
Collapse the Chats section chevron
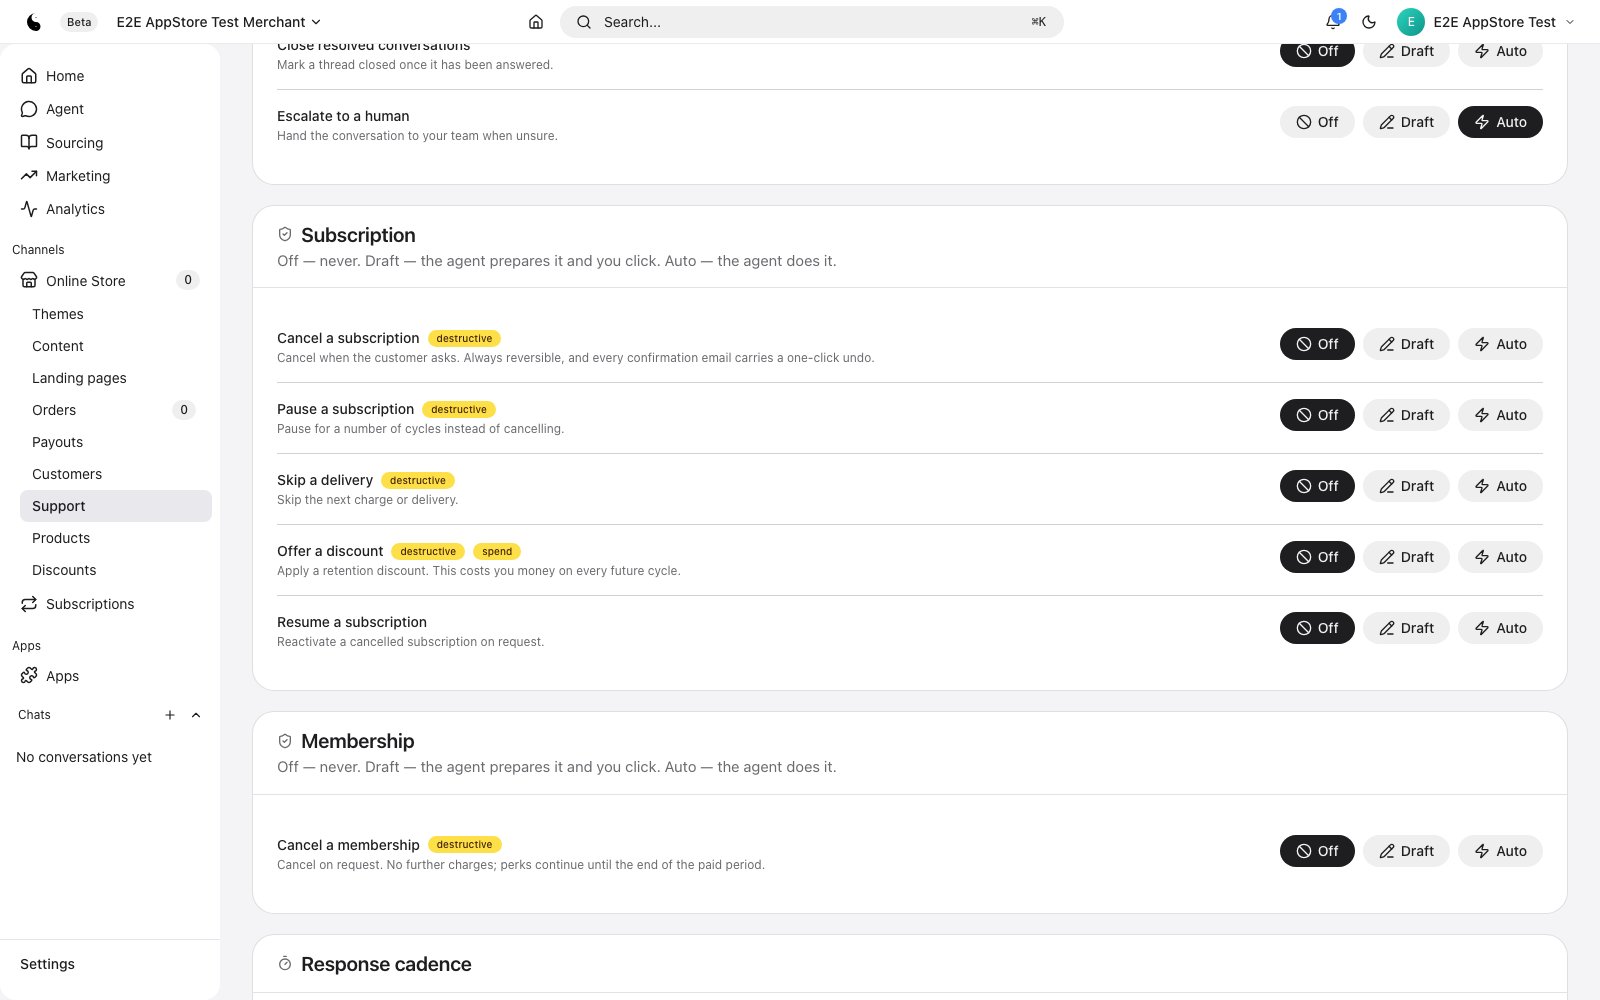[x=196, y=715]
